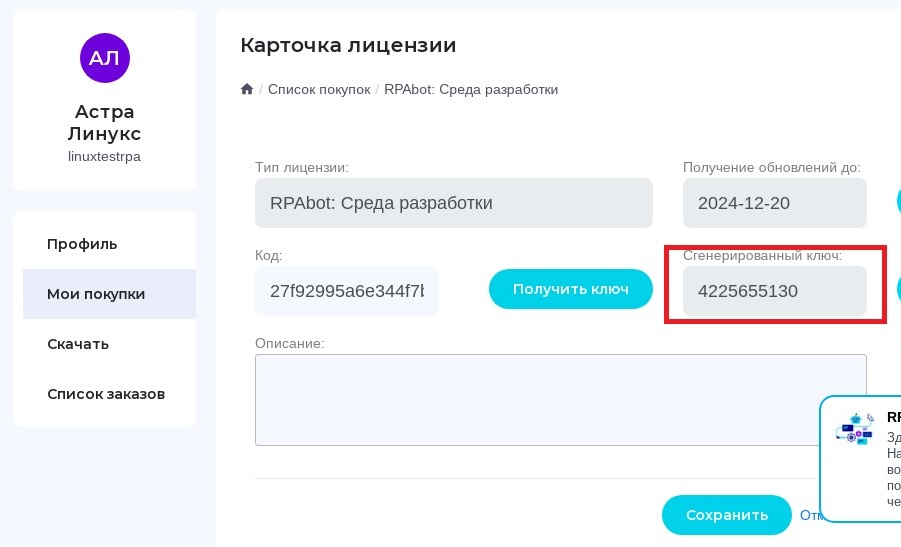Click the Получить ключ button
The image size is (901, 547).
point(571,289)
